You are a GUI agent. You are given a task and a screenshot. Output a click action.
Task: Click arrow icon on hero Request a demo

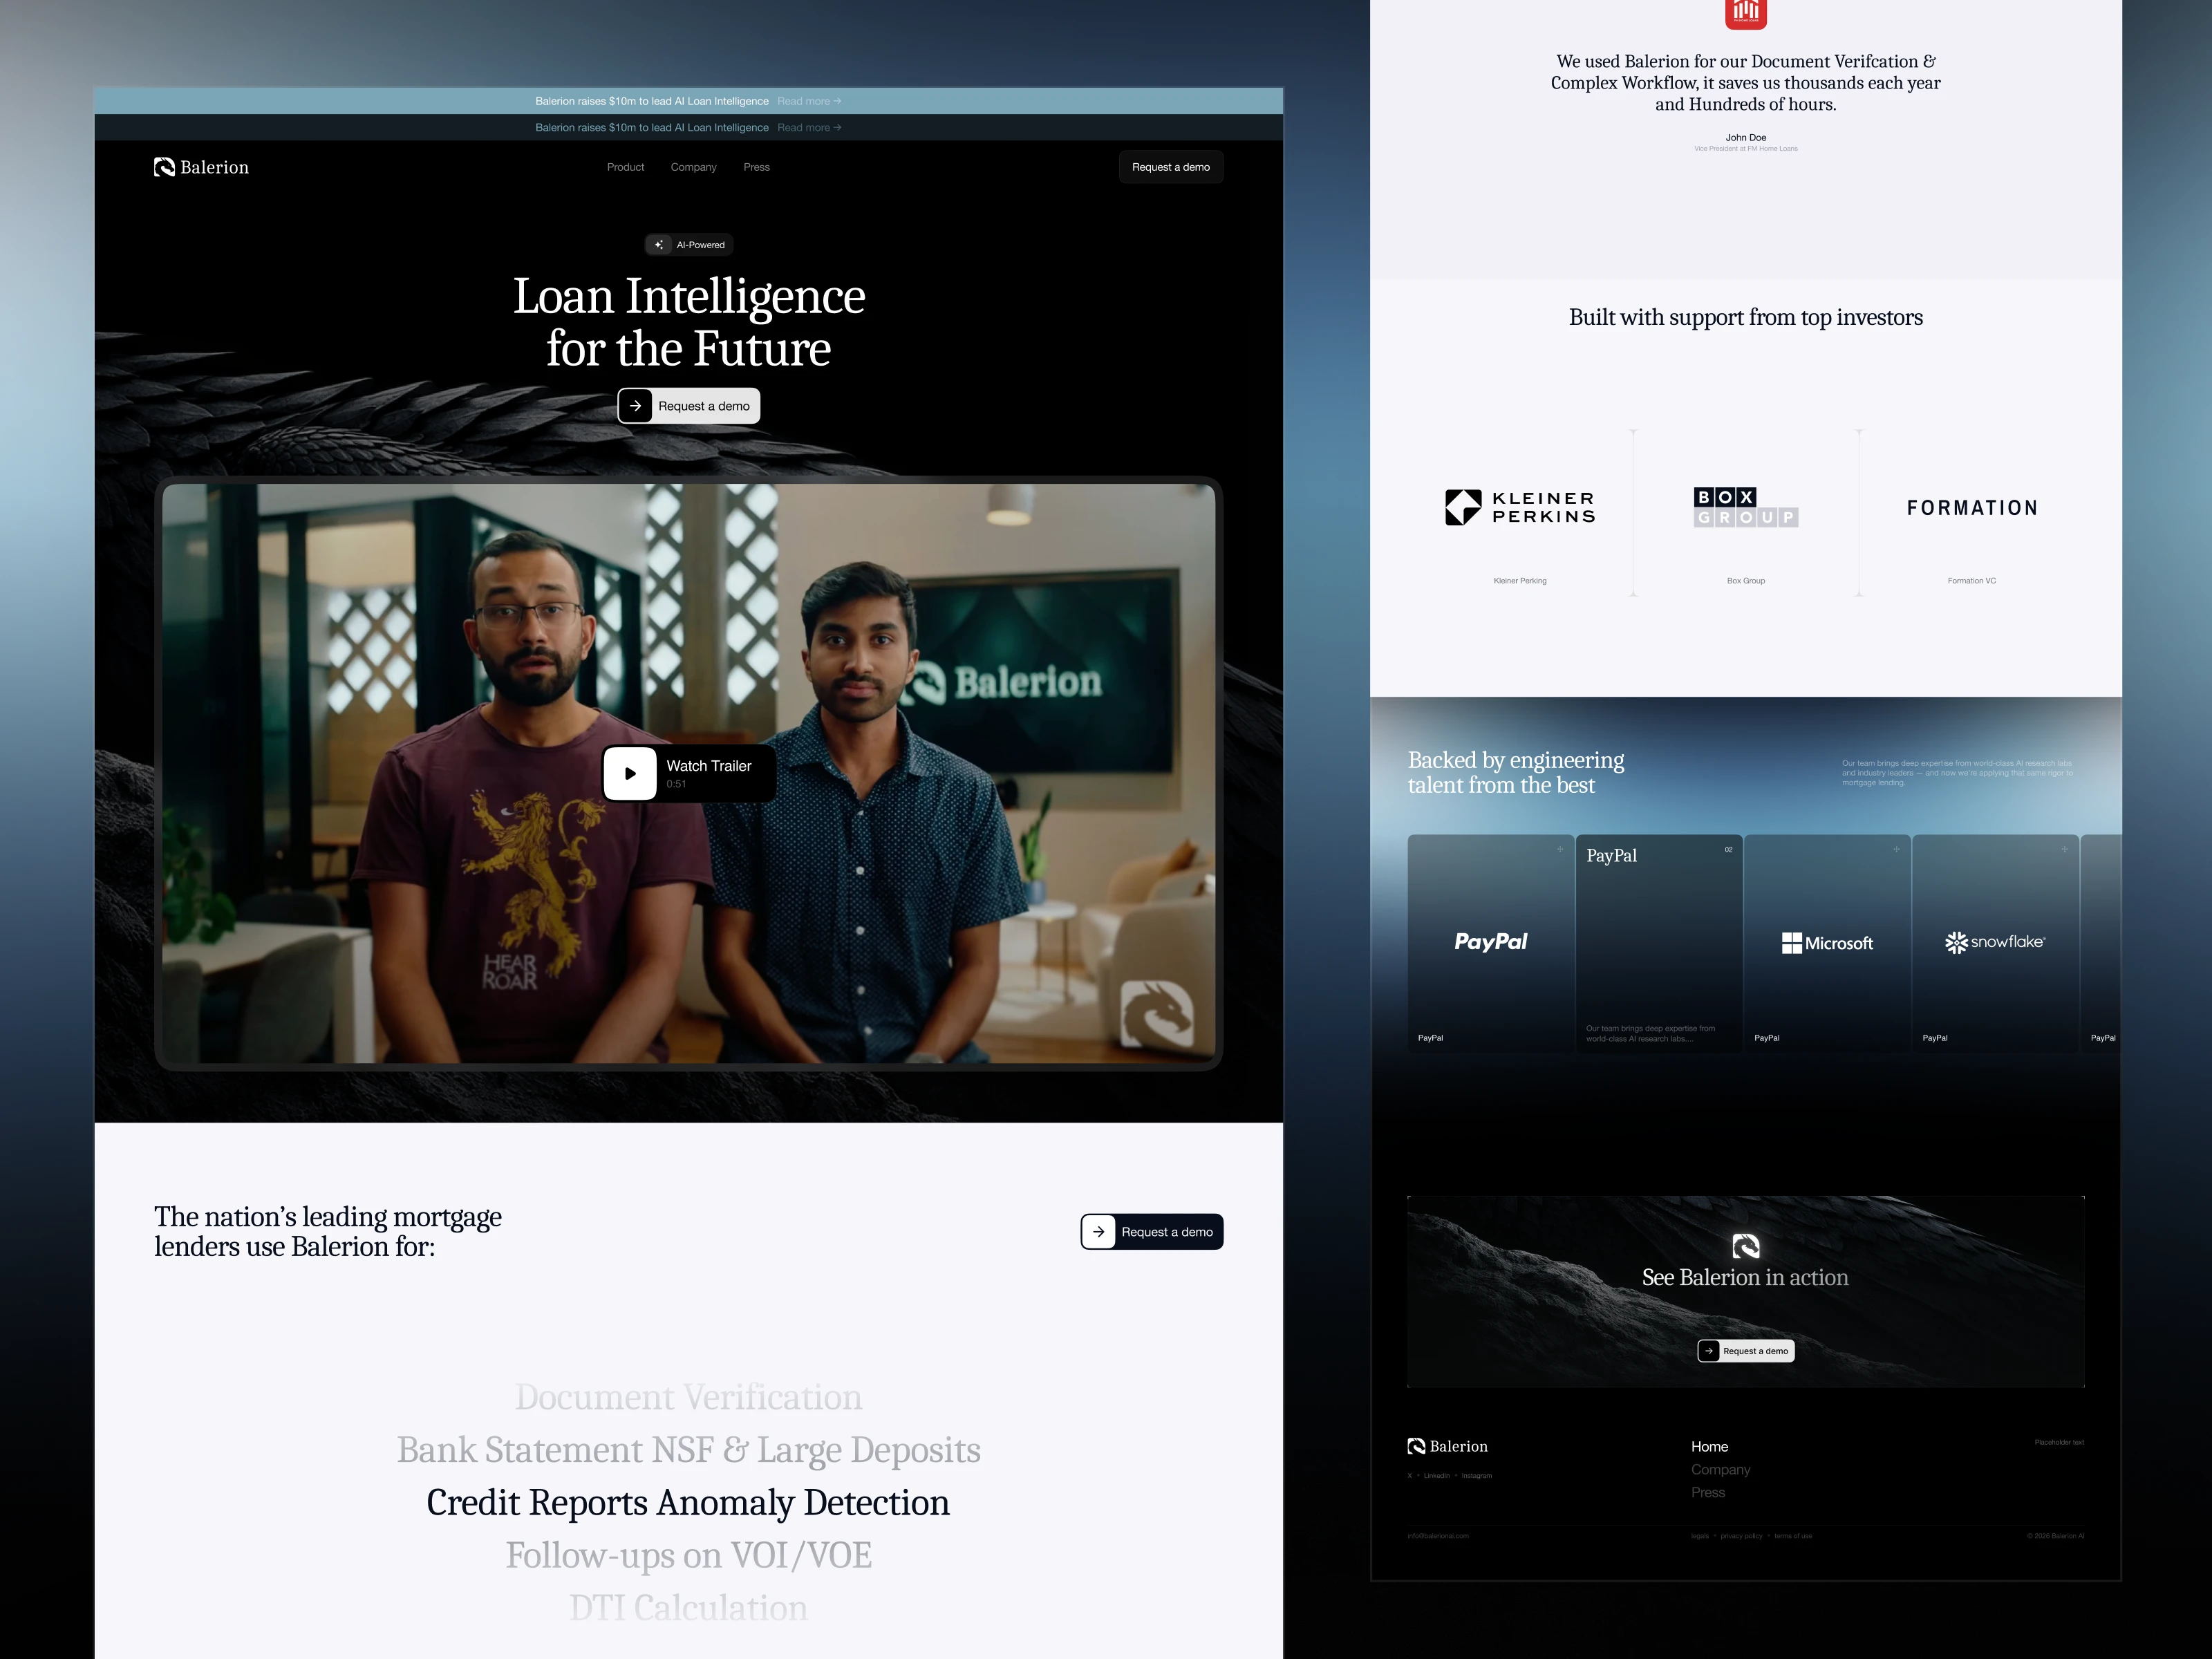[635, 406]
